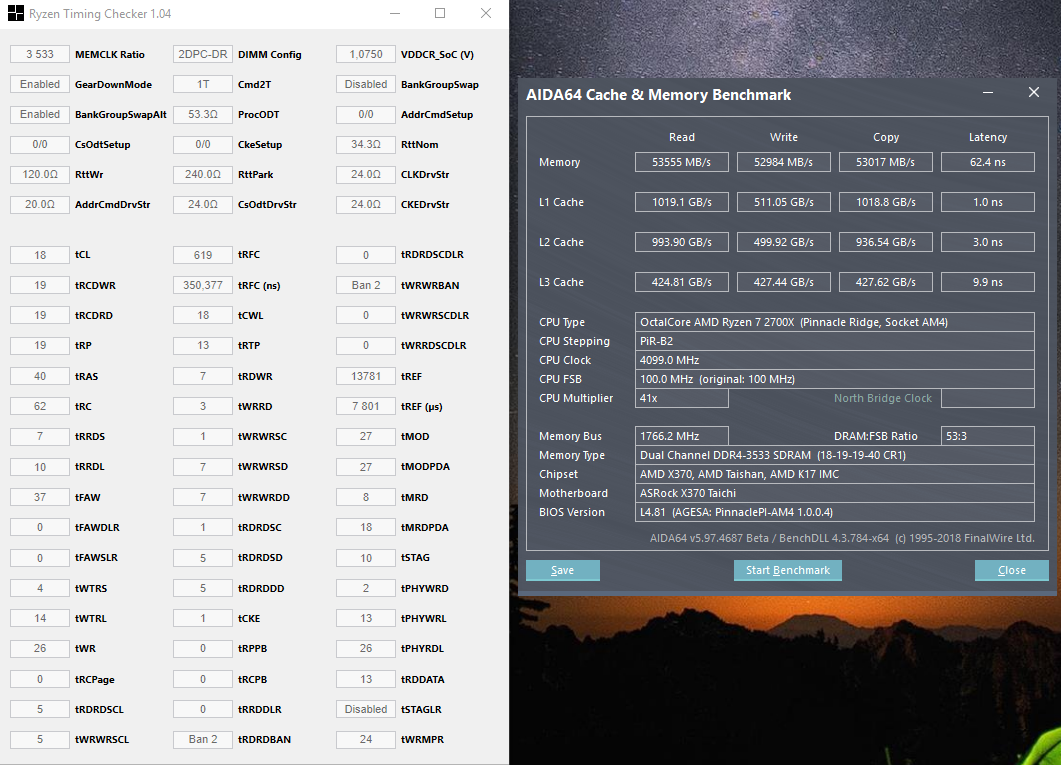This screenshot has width=1061, height=765.
Task: Click the tCWL value 18
Action: point(203,315)
